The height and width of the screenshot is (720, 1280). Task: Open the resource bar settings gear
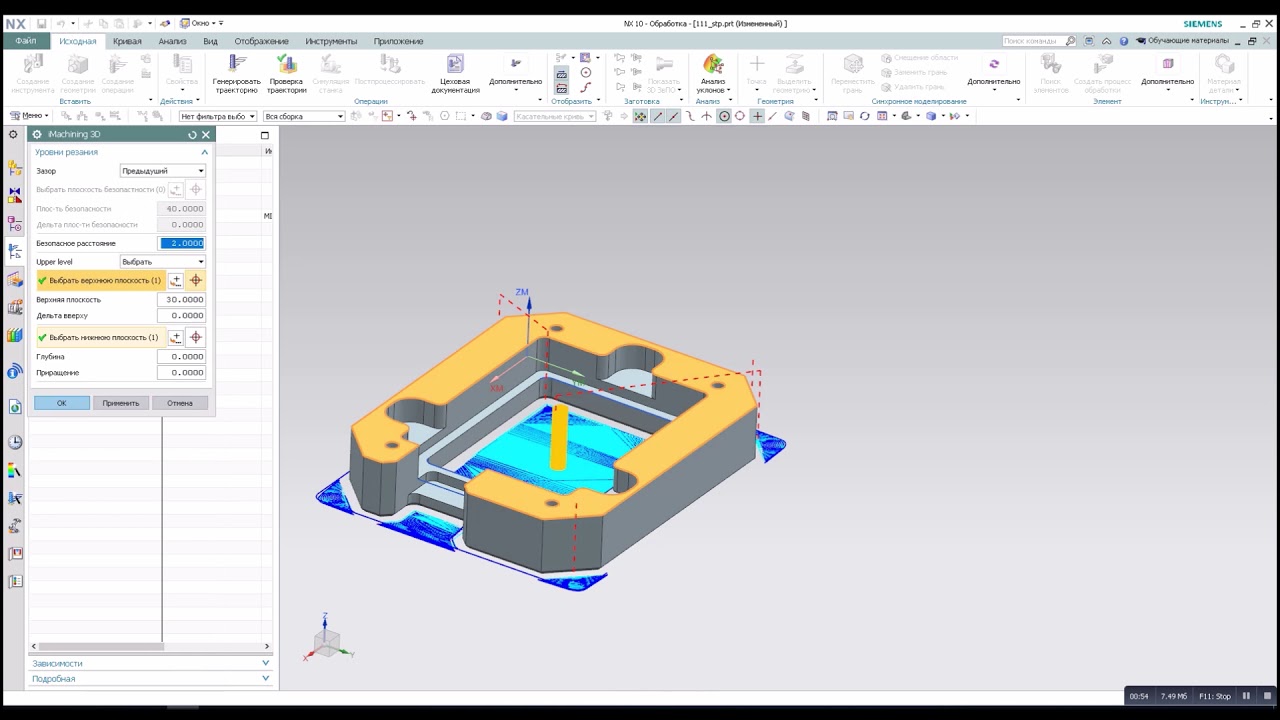[13, 135]
